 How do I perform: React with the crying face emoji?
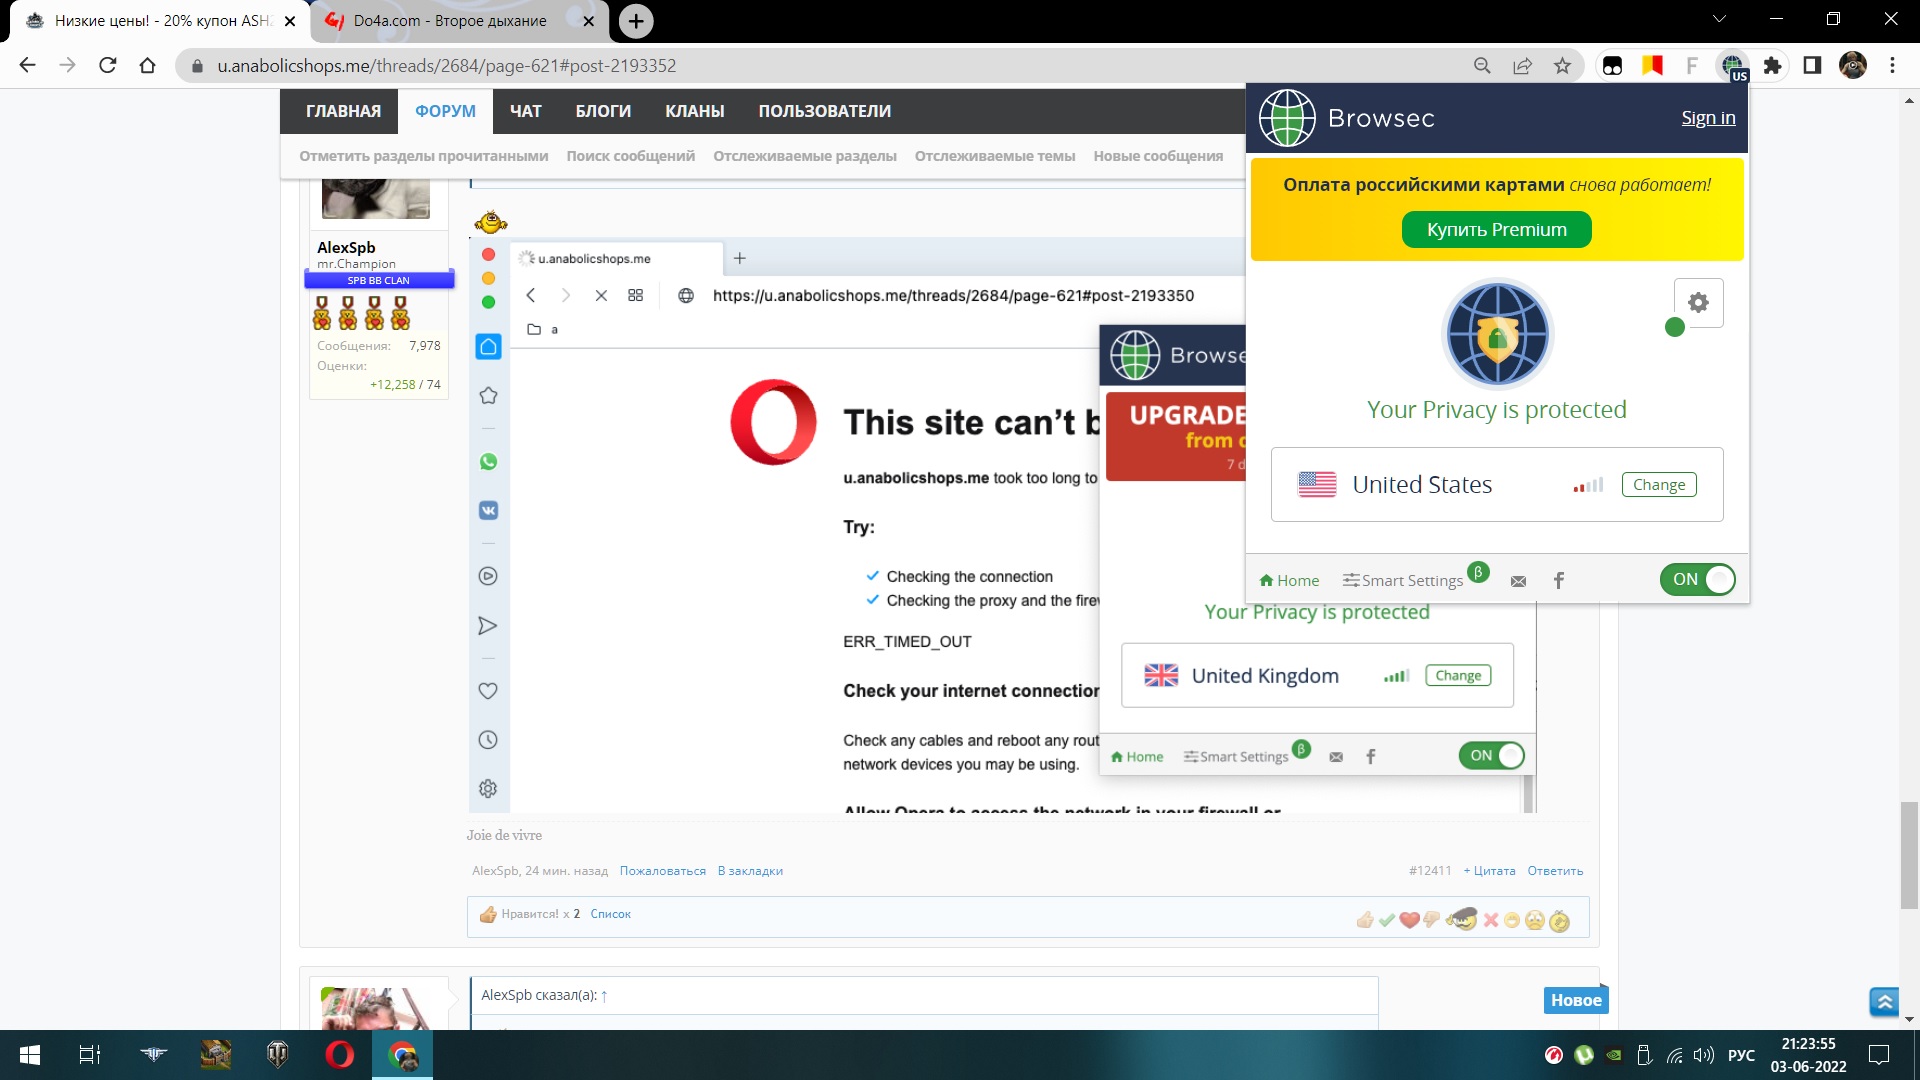1535,920
